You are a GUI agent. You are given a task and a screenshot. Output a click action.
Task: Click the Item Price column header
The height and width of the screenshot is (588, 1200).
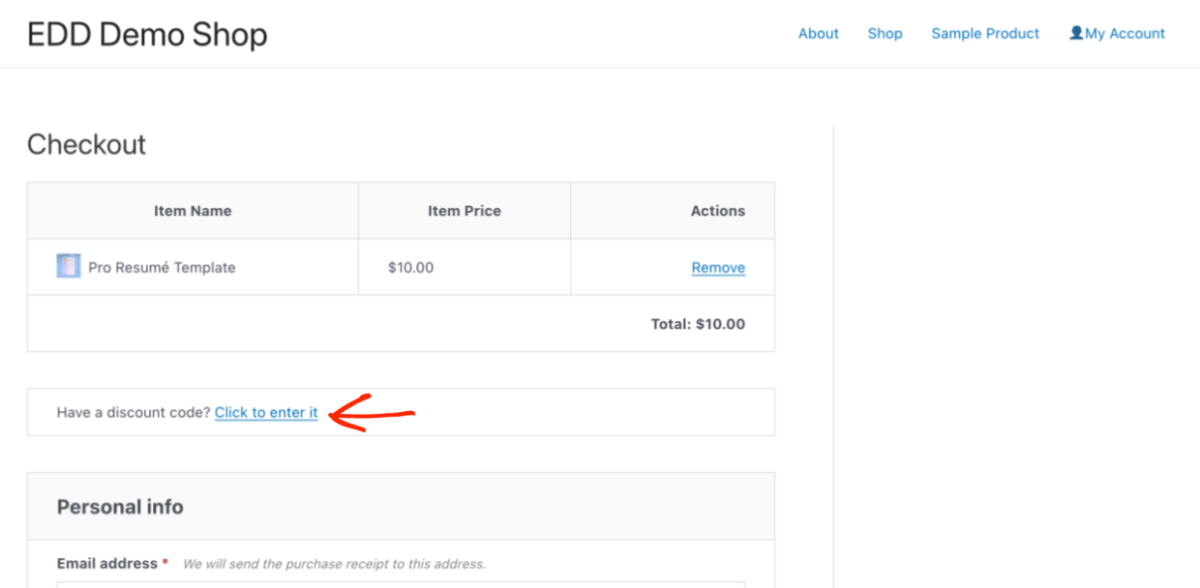pyautogui.click(x=464, y=210)
